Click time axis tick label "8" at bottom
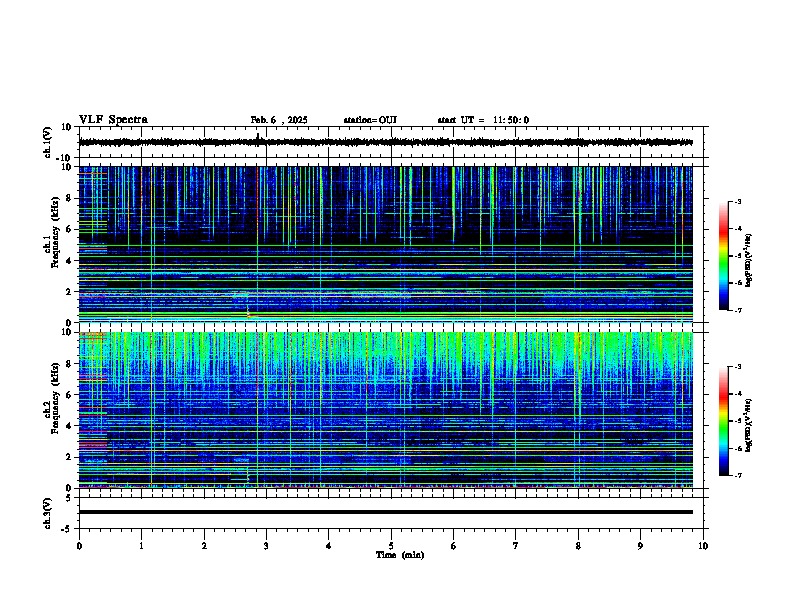This screenshot has width=792, height=612. 578,546
